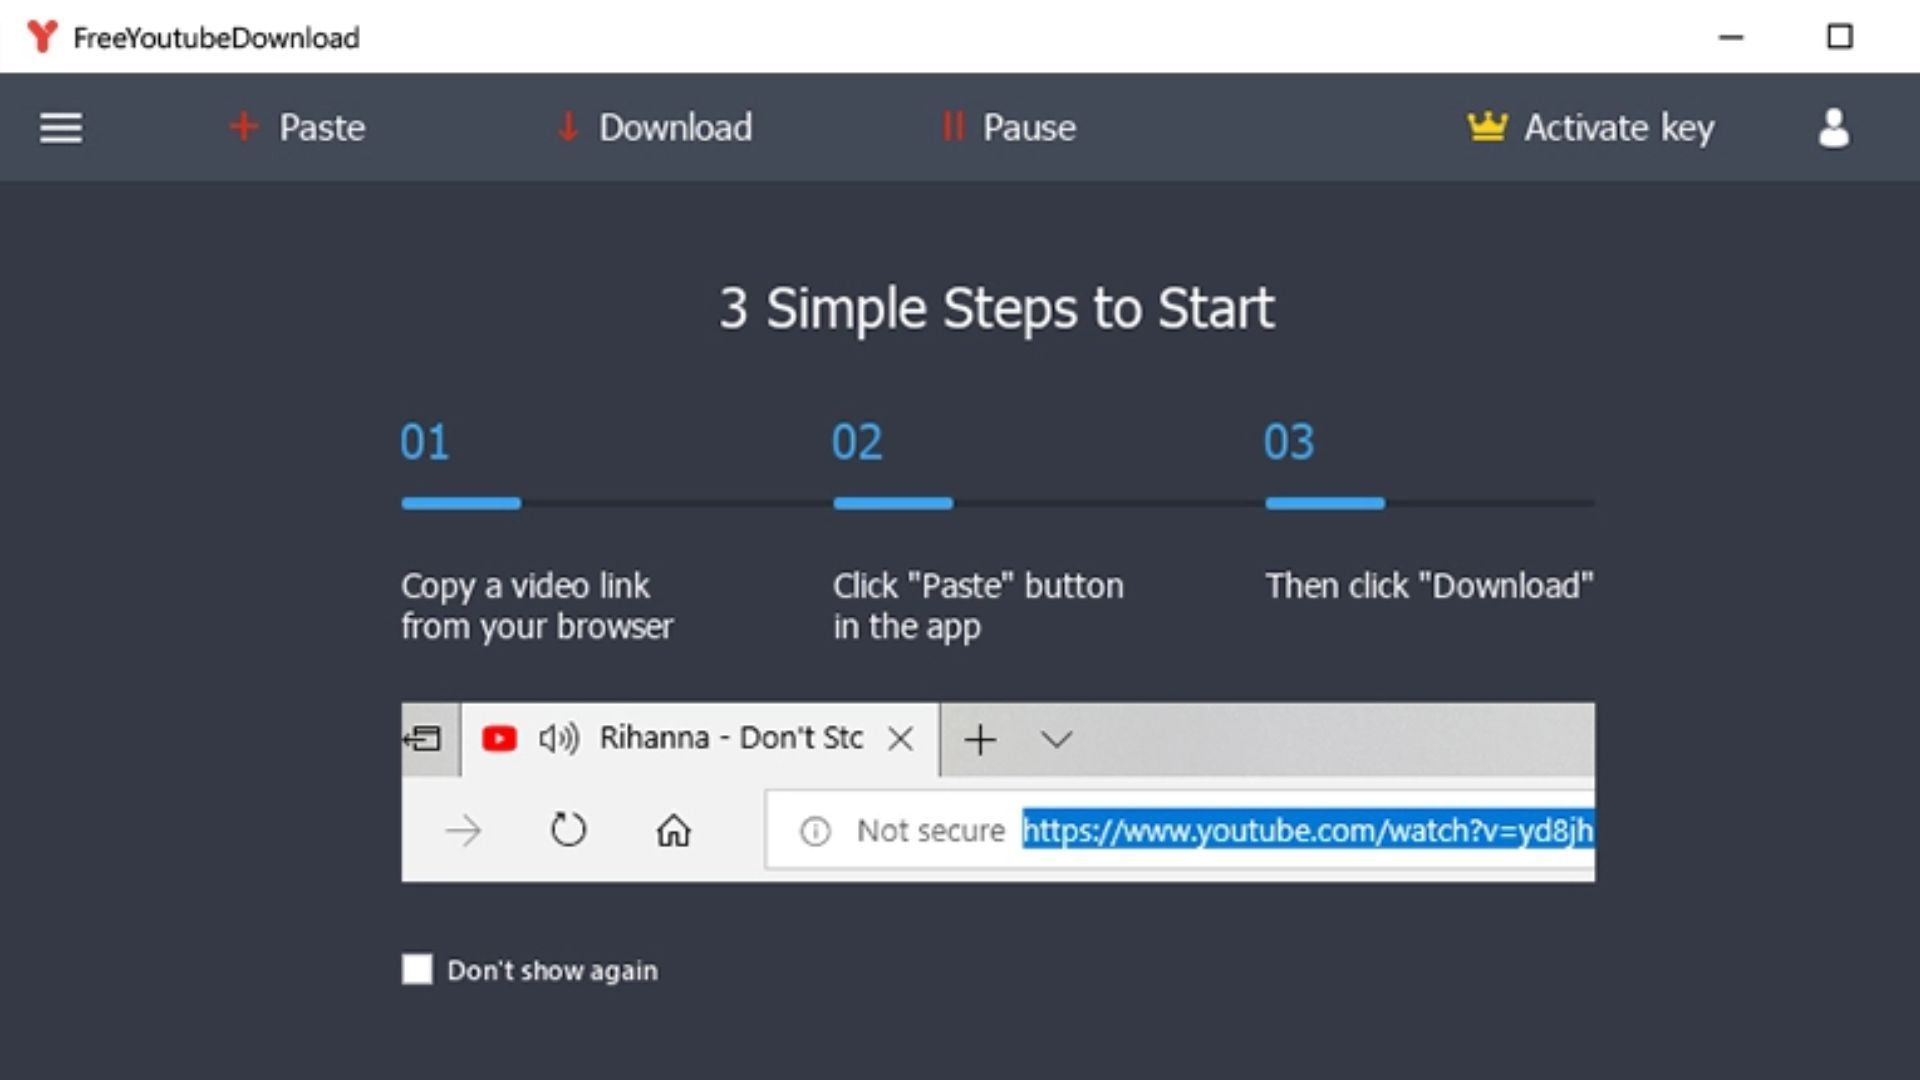Click the FreeYoutubeDownload logo icon

42,37
